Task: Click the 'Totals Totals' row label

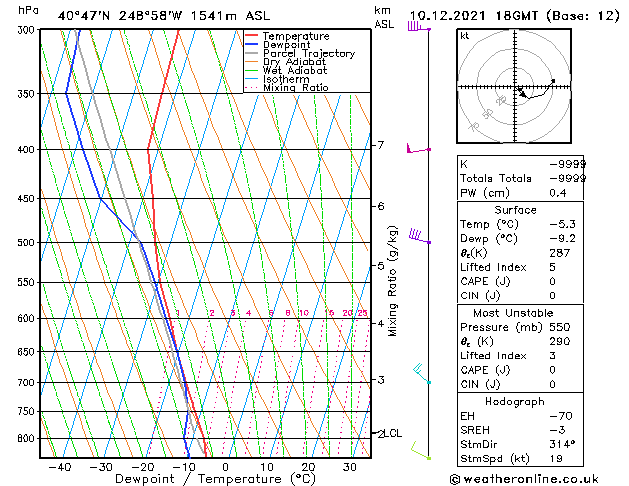Action: click(x=496, y=178)
